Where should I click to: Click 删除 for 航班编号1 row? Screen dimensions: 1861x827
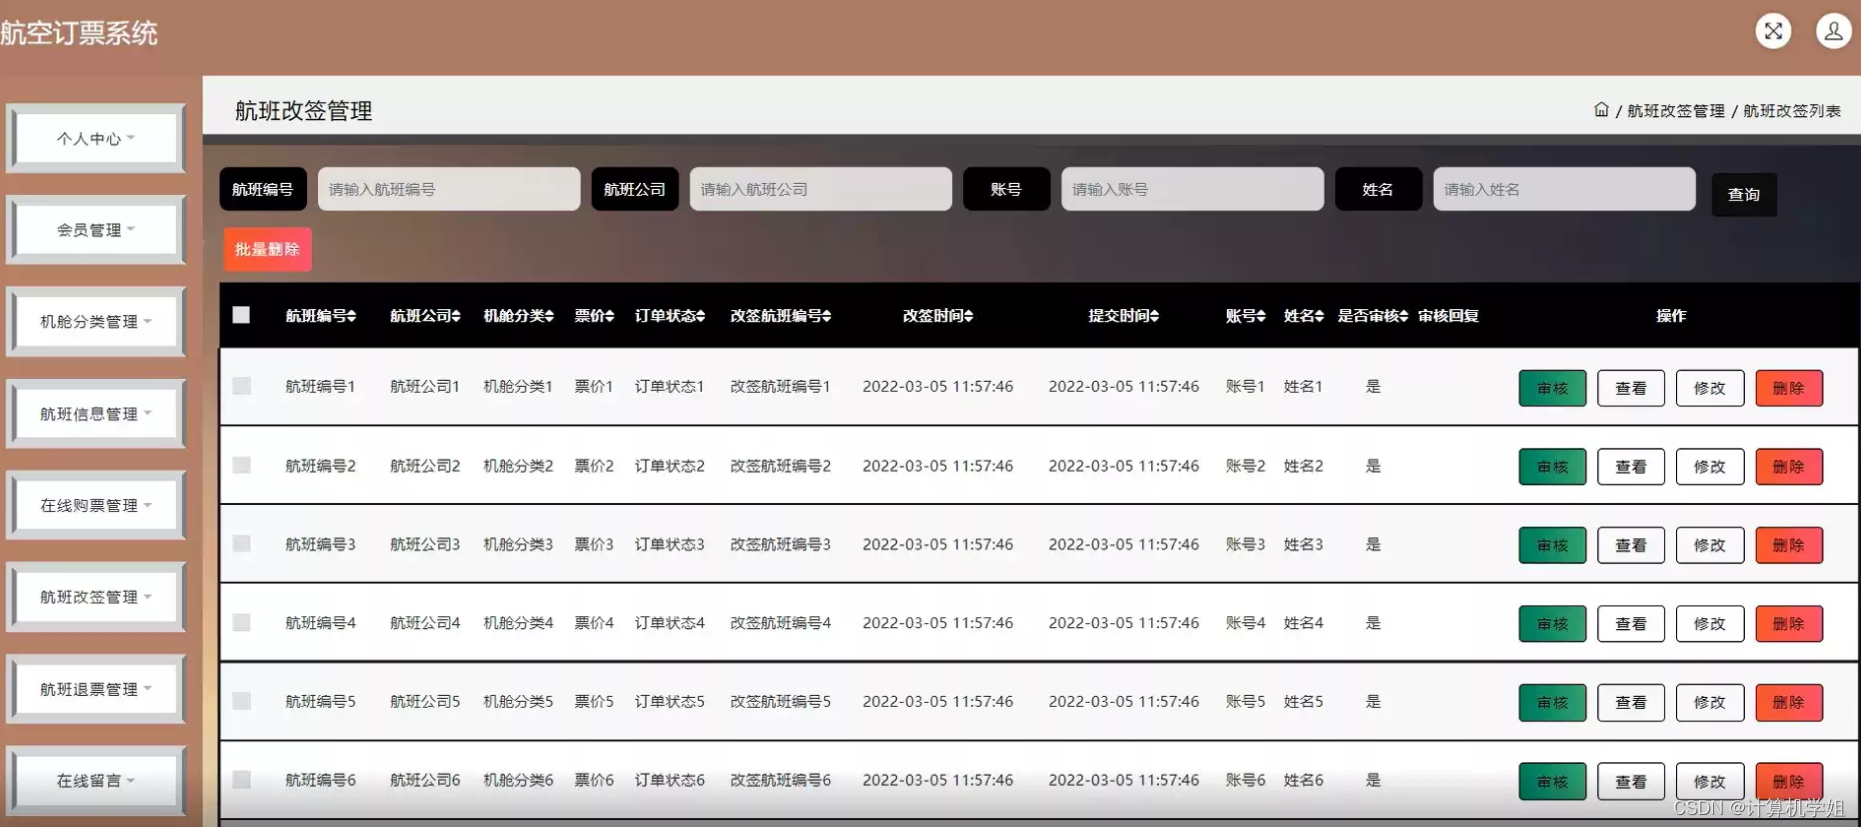(x=1789, y=388)
